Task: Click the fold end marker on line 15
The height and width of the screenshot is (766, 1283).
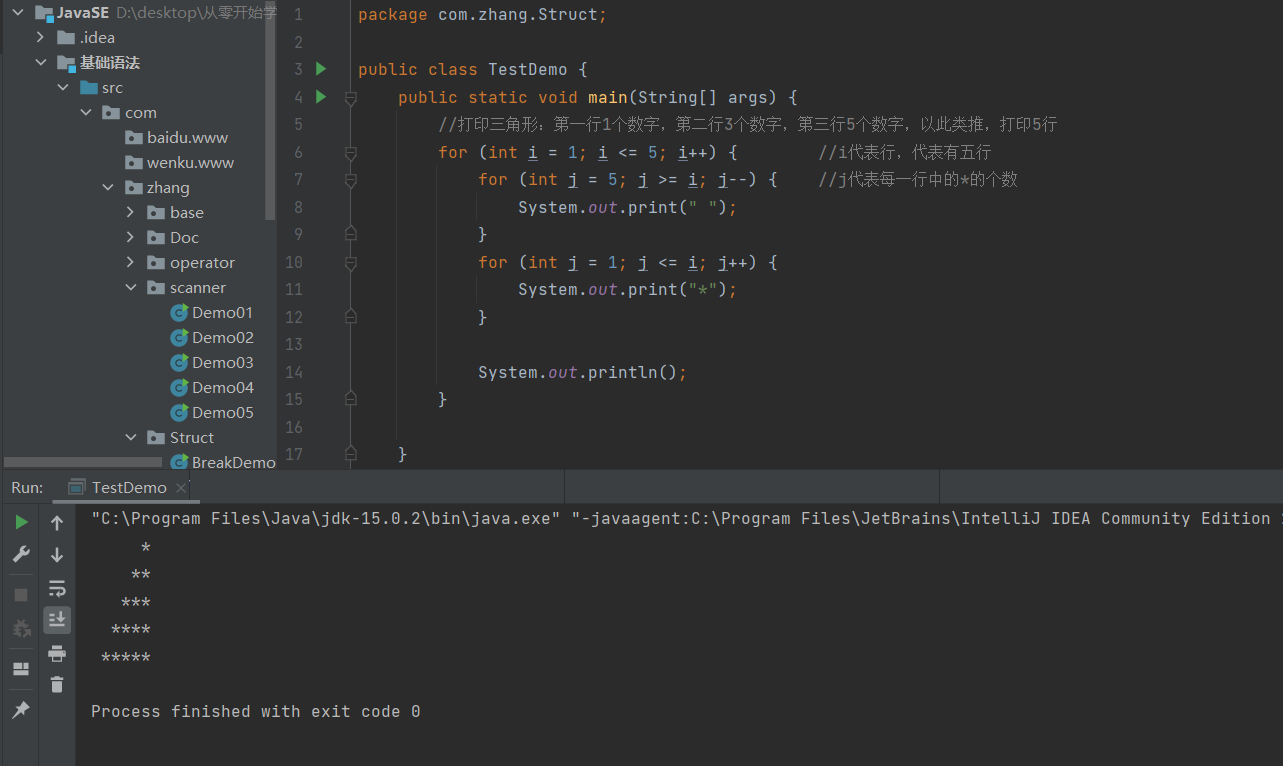Action: (x=350, y=398)
